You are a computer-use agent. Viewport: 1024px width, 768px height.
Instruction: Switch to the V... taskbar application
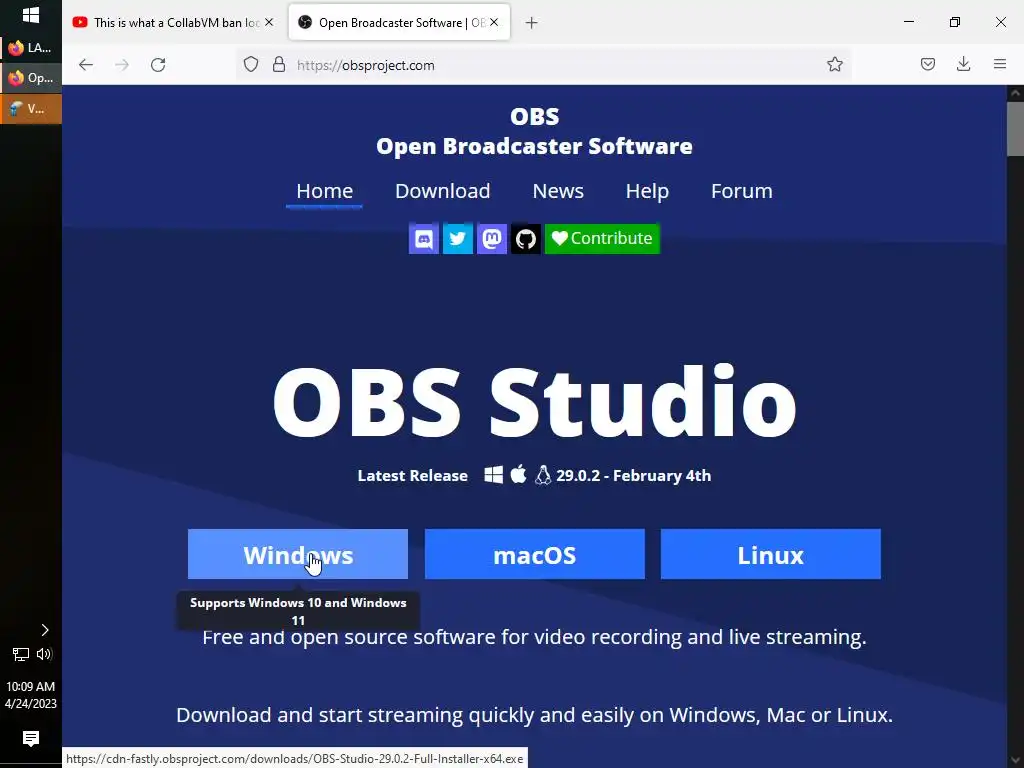31,108
